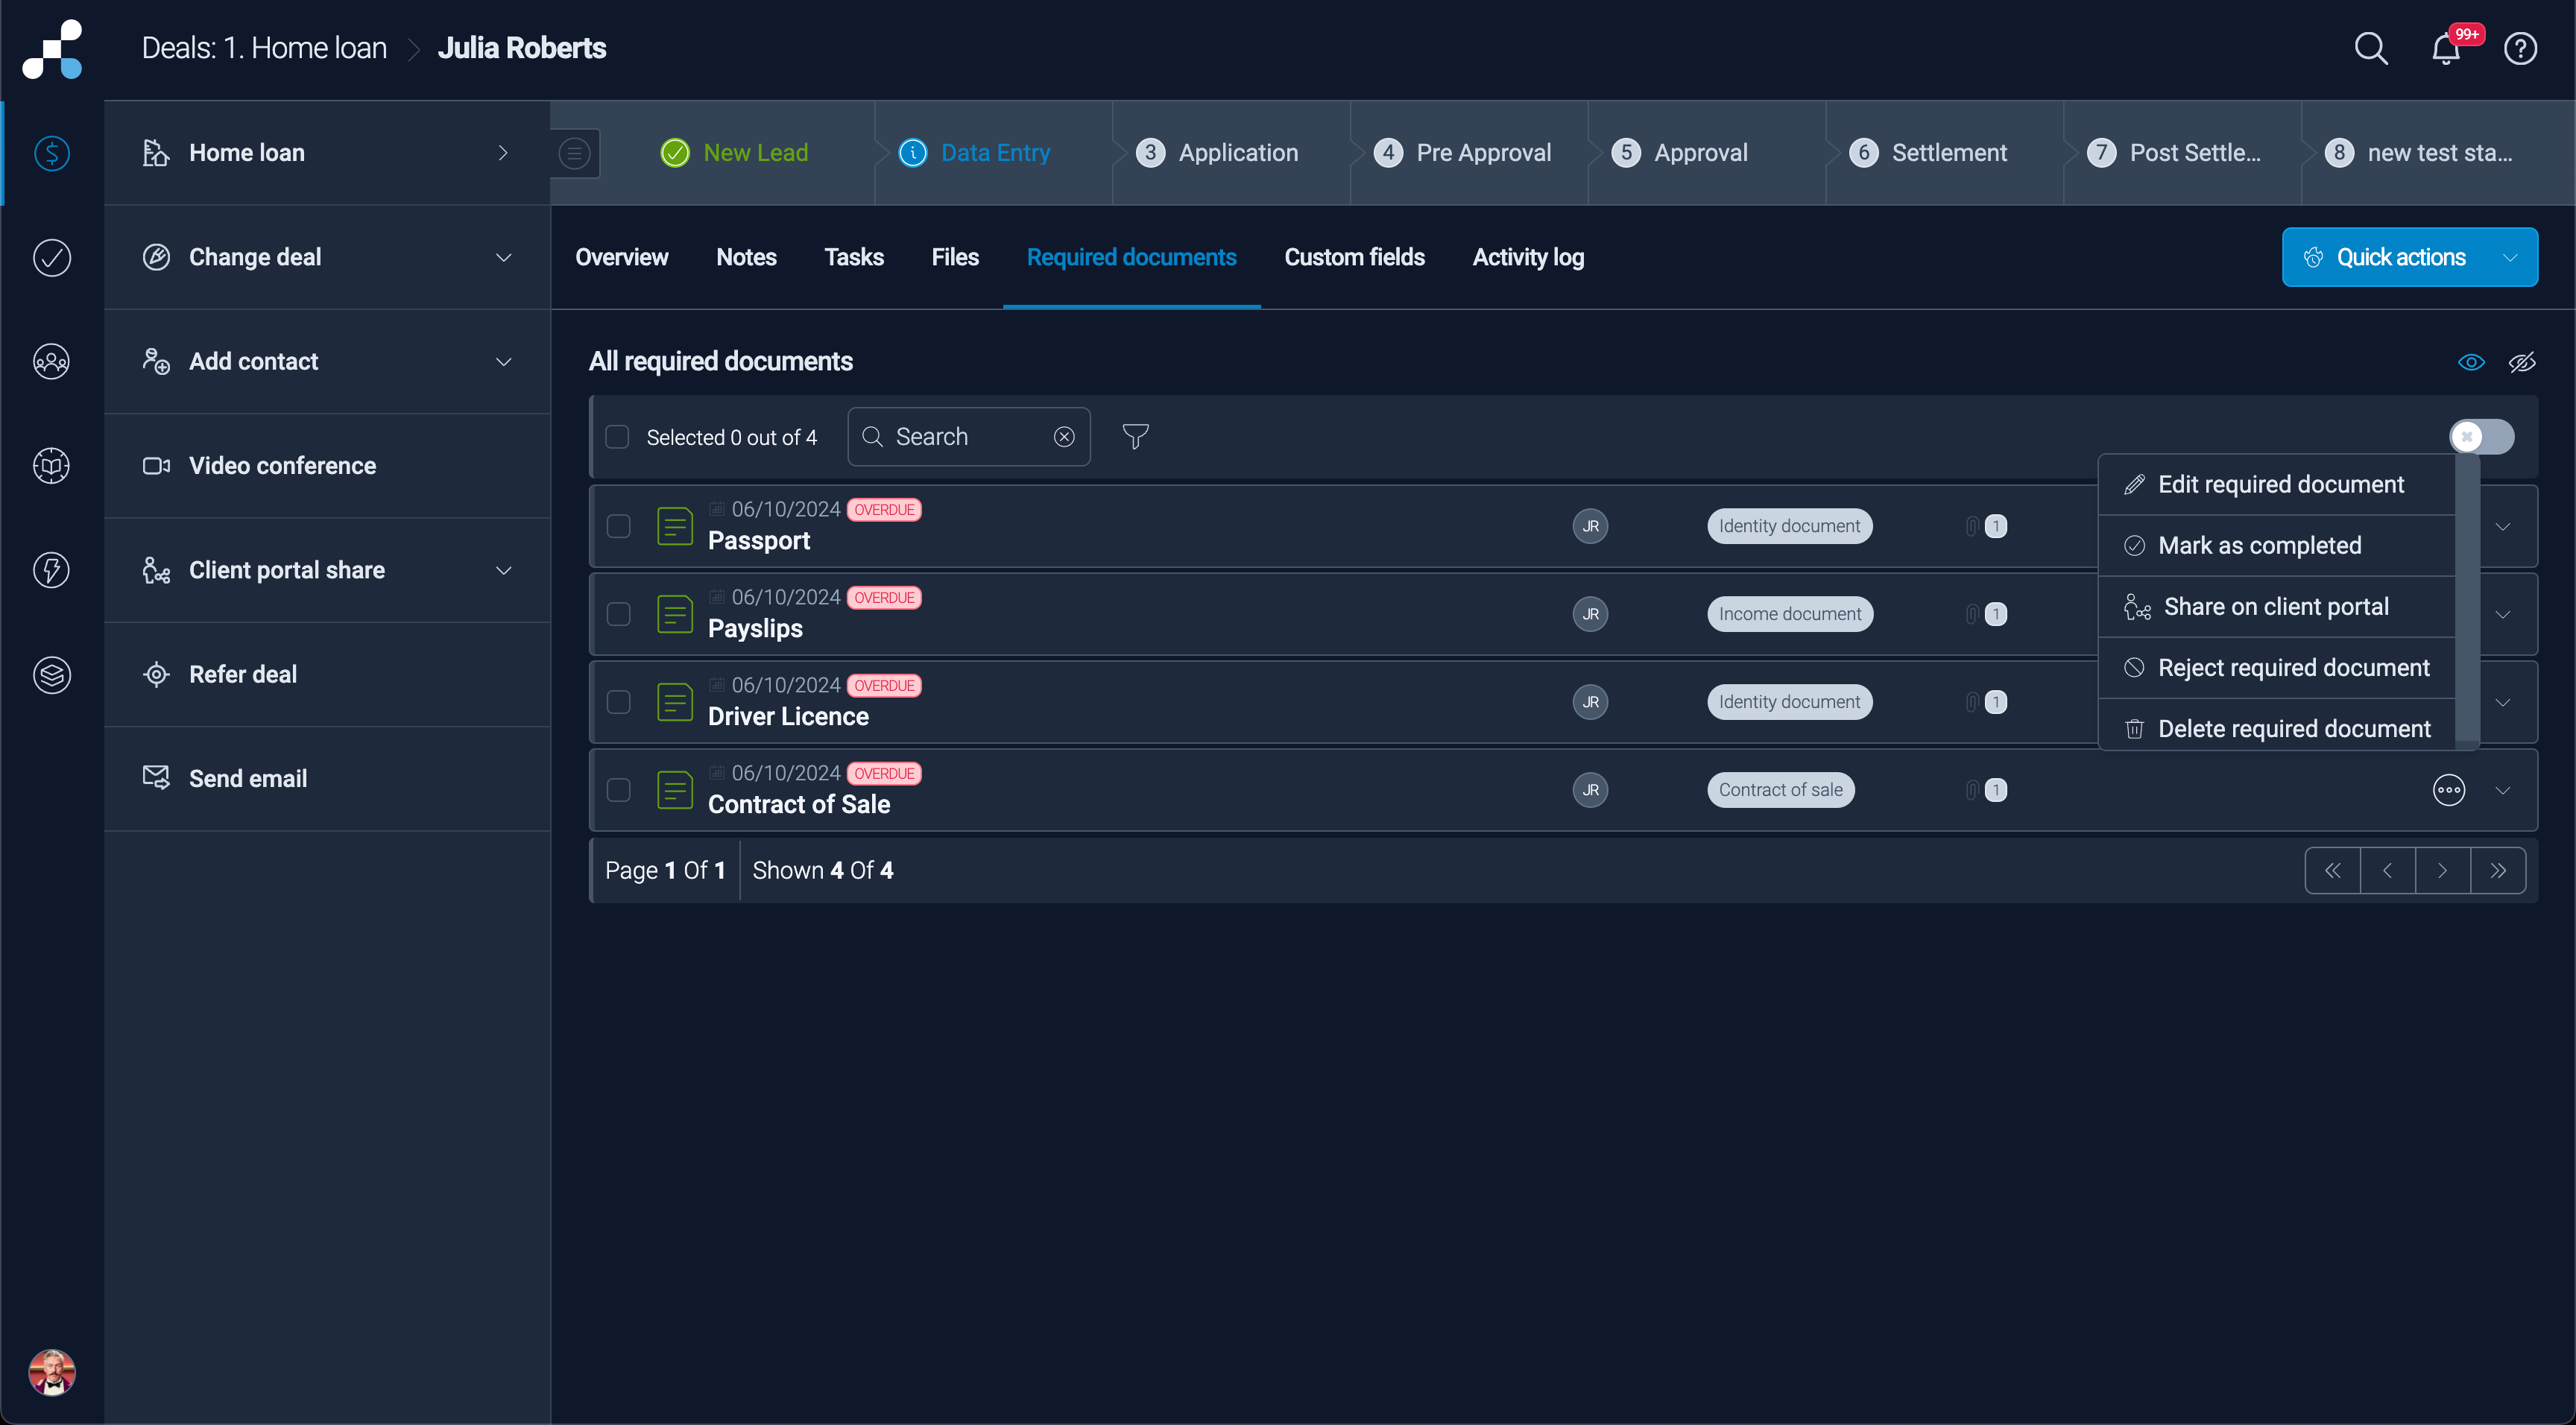The width and height of the screenshot is (2576, 1425).
Task: Open the contacts group icon in sidebar
Action: 52,361
